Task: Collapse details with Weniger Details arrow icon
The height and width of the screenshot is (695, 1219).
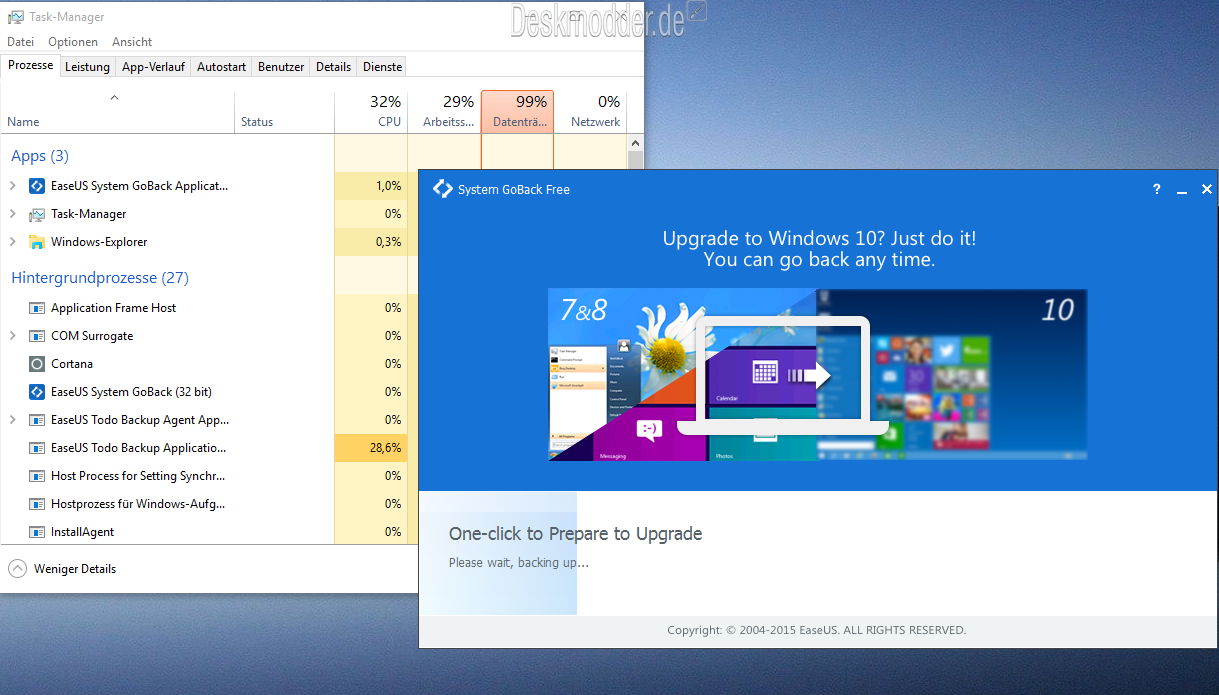Action: coord(18,569)
